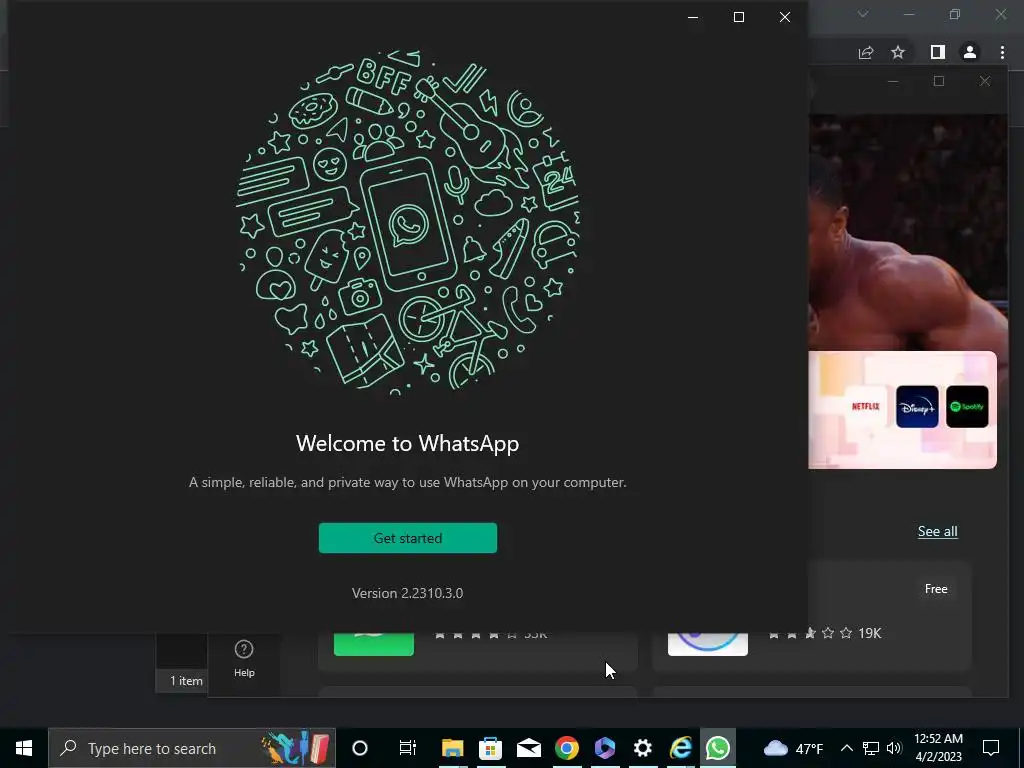Viewport: 1024px width, 768px height.
Task: Open the Windows Start menu
Action: coord(24,748)
